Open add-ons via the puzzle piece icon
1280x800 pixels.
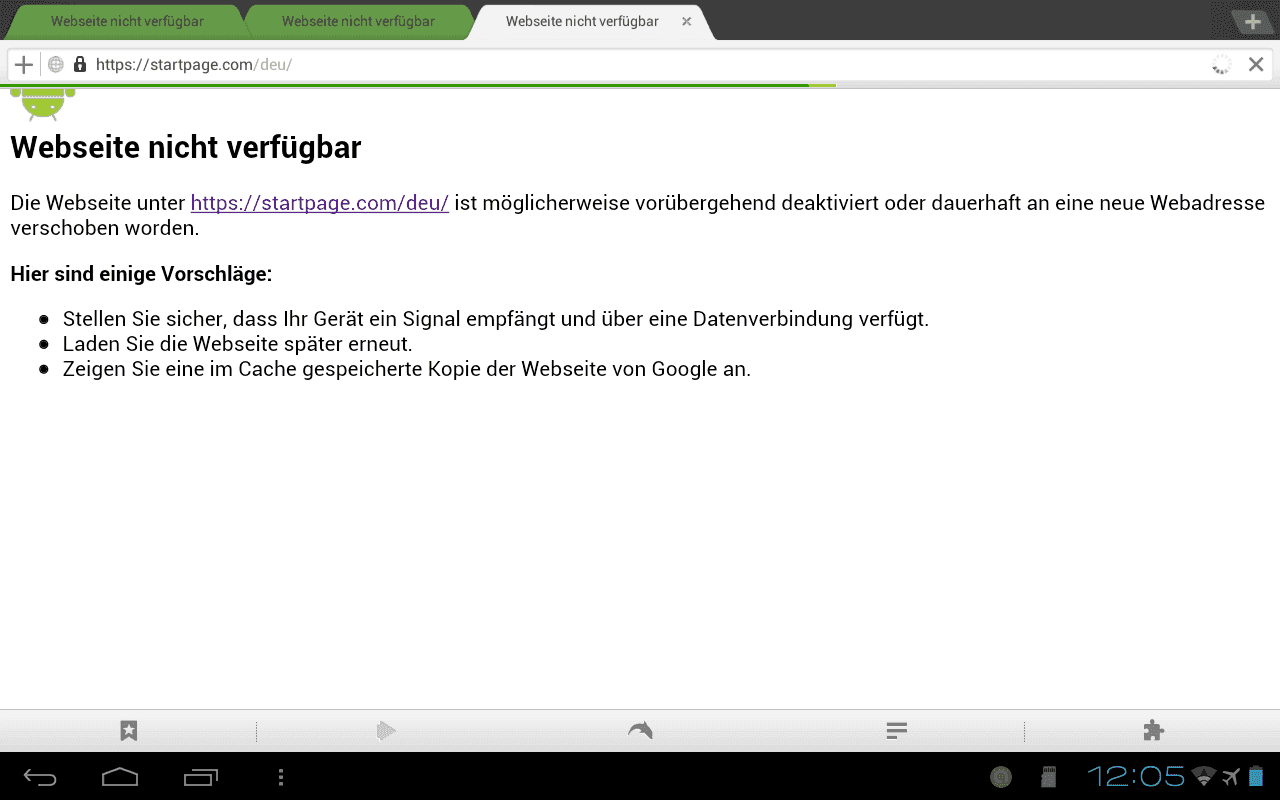coord(1153,731)
